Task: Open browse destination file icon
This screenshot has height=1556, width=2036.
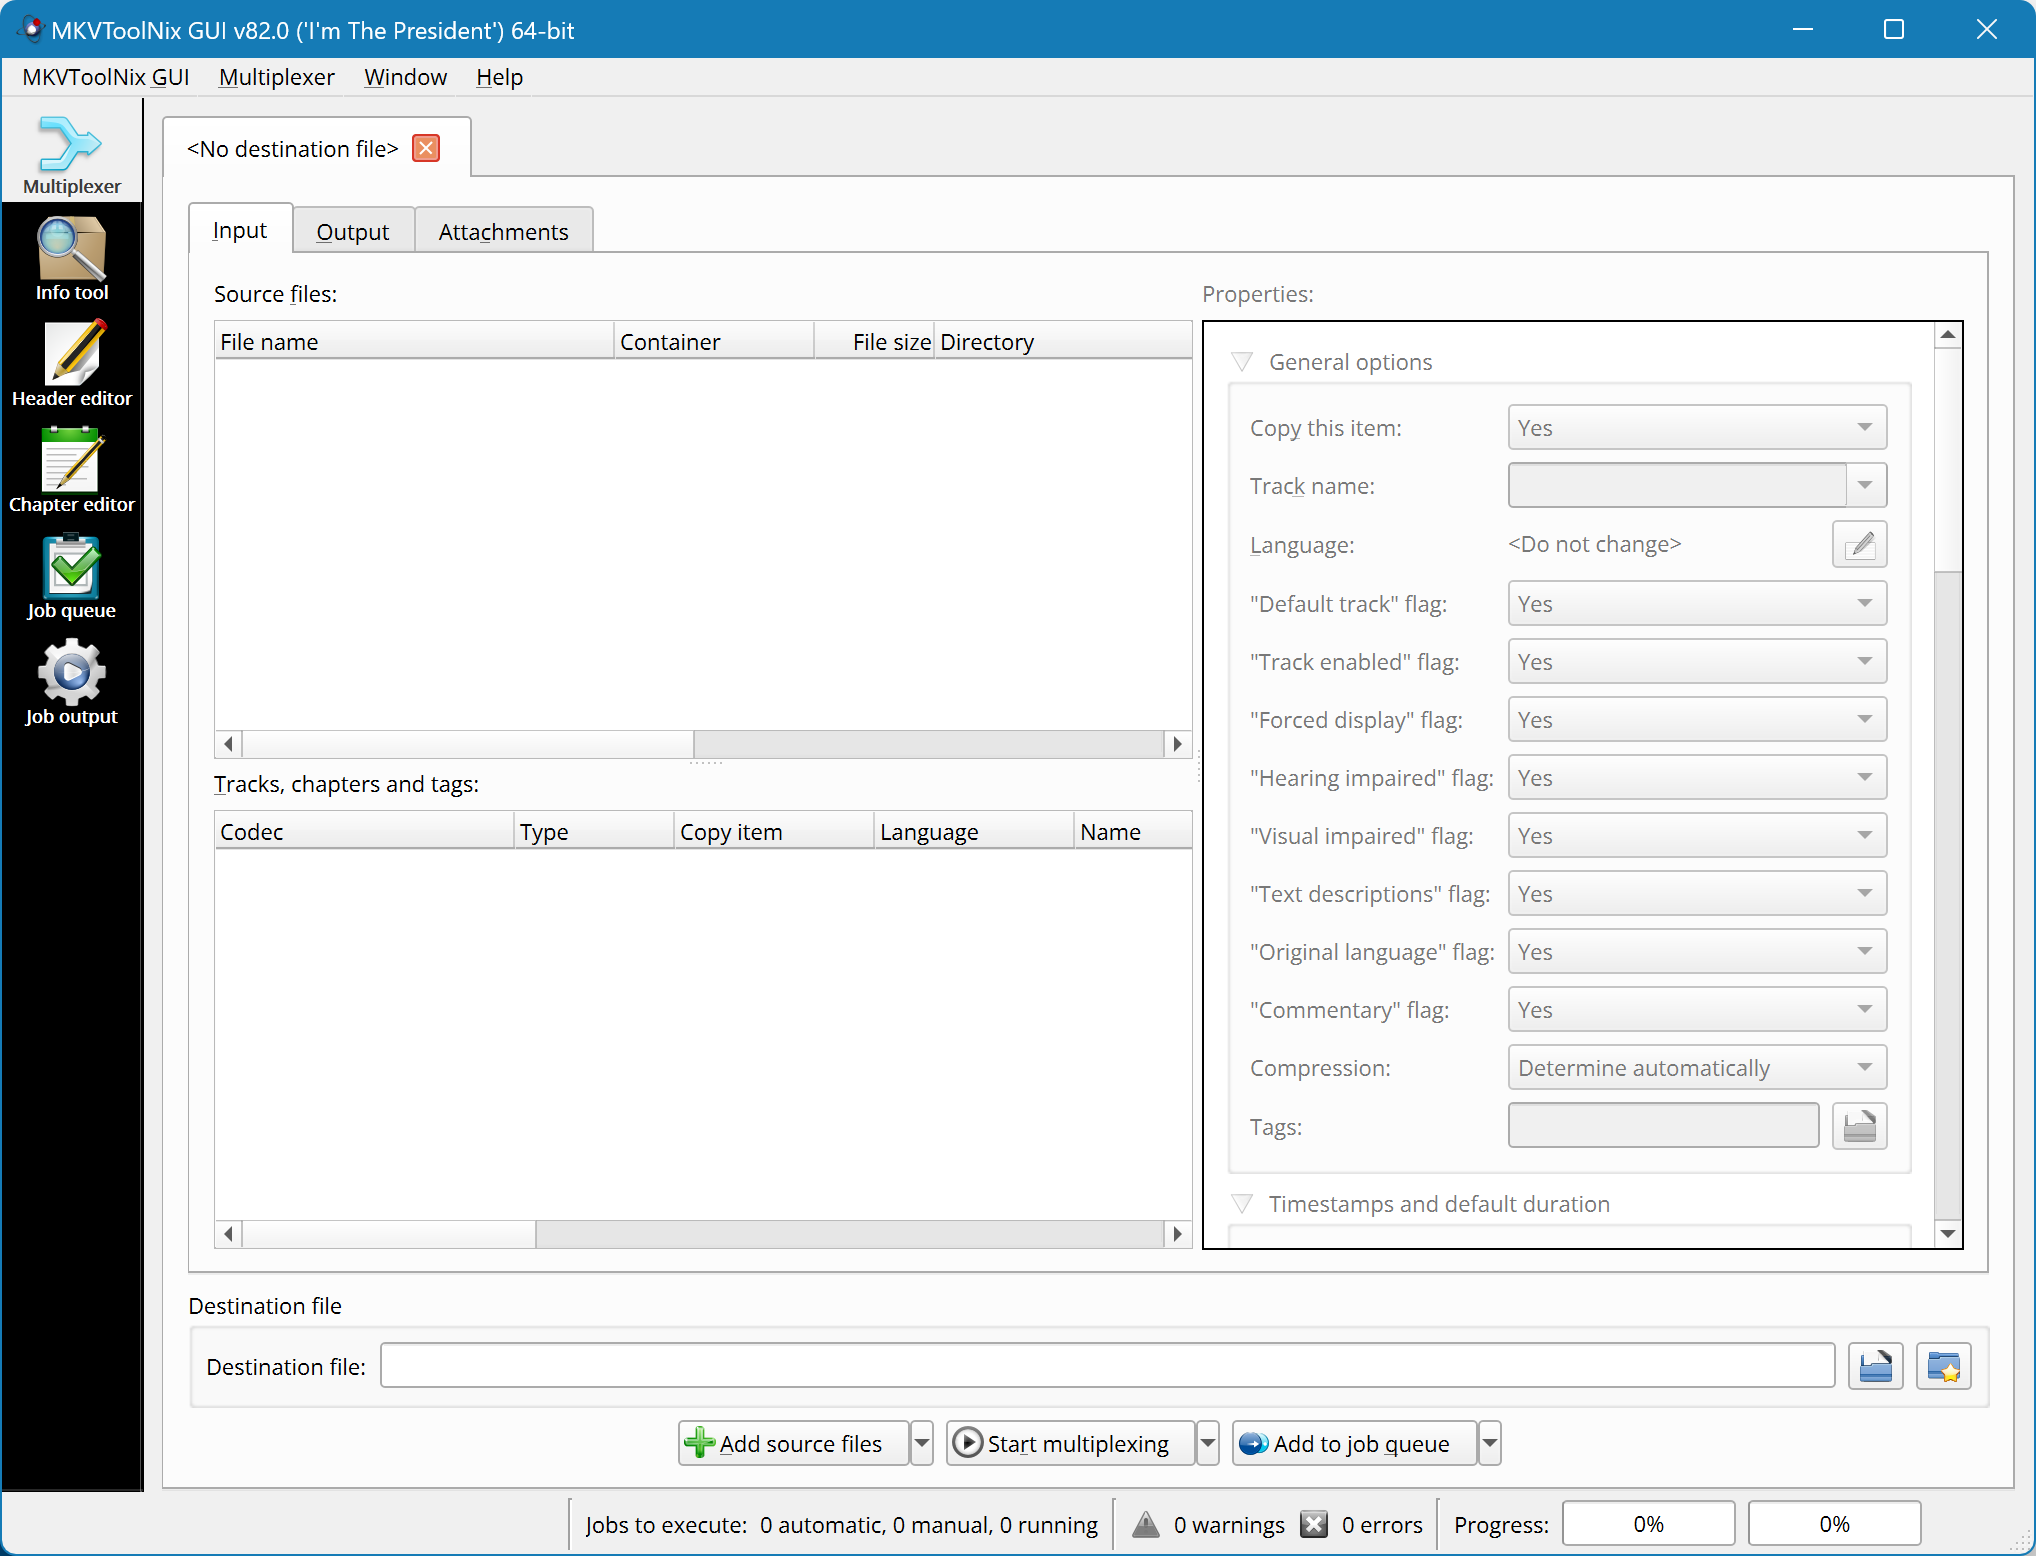Action: pyautogui.click(x=1876, y=1363)
